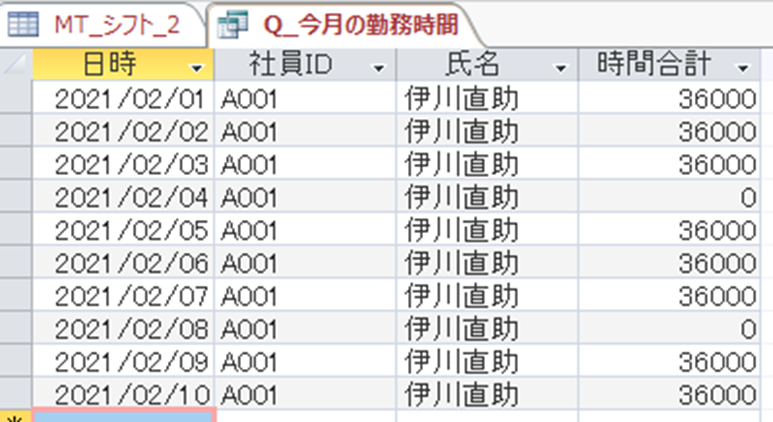The width and height of the screenshot is (773, 422).
Task: Click 社員ID cell in the 2021/02/07 row
Action: pos(250,295)
